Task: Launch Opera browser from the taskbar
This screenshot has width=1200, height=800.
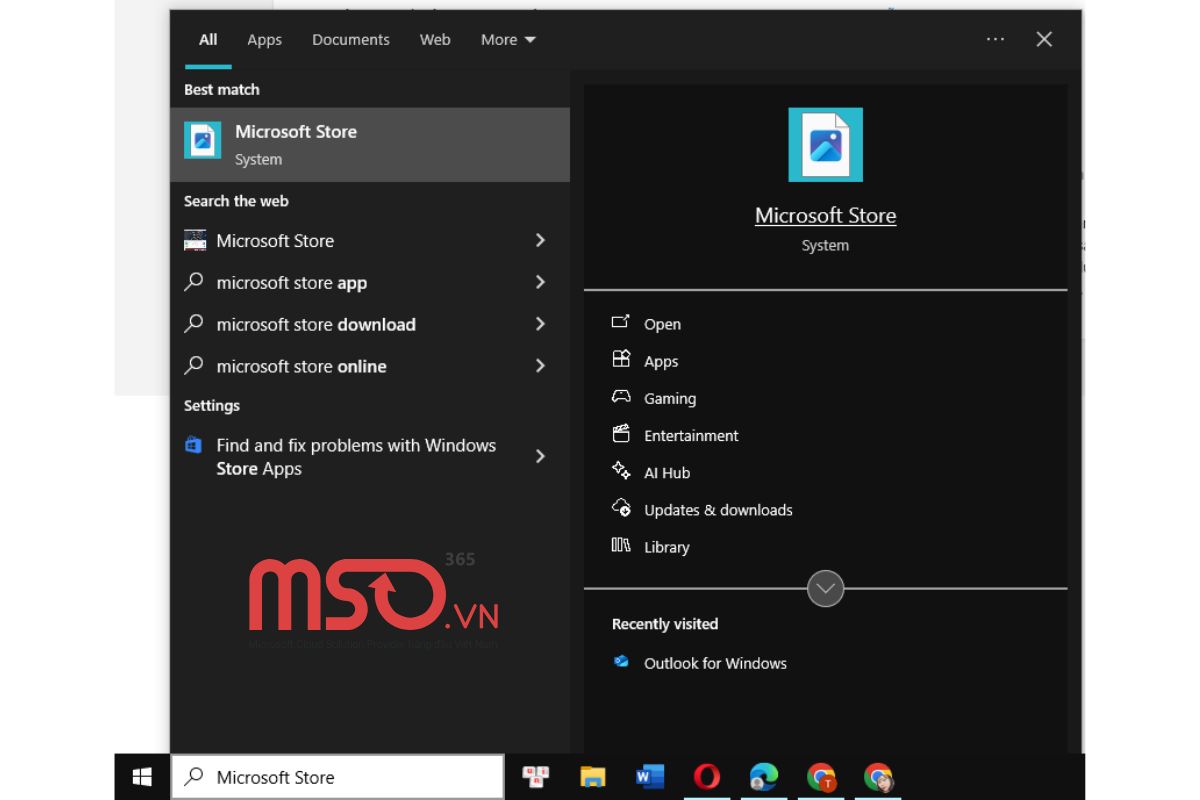Action: point(707,777)
